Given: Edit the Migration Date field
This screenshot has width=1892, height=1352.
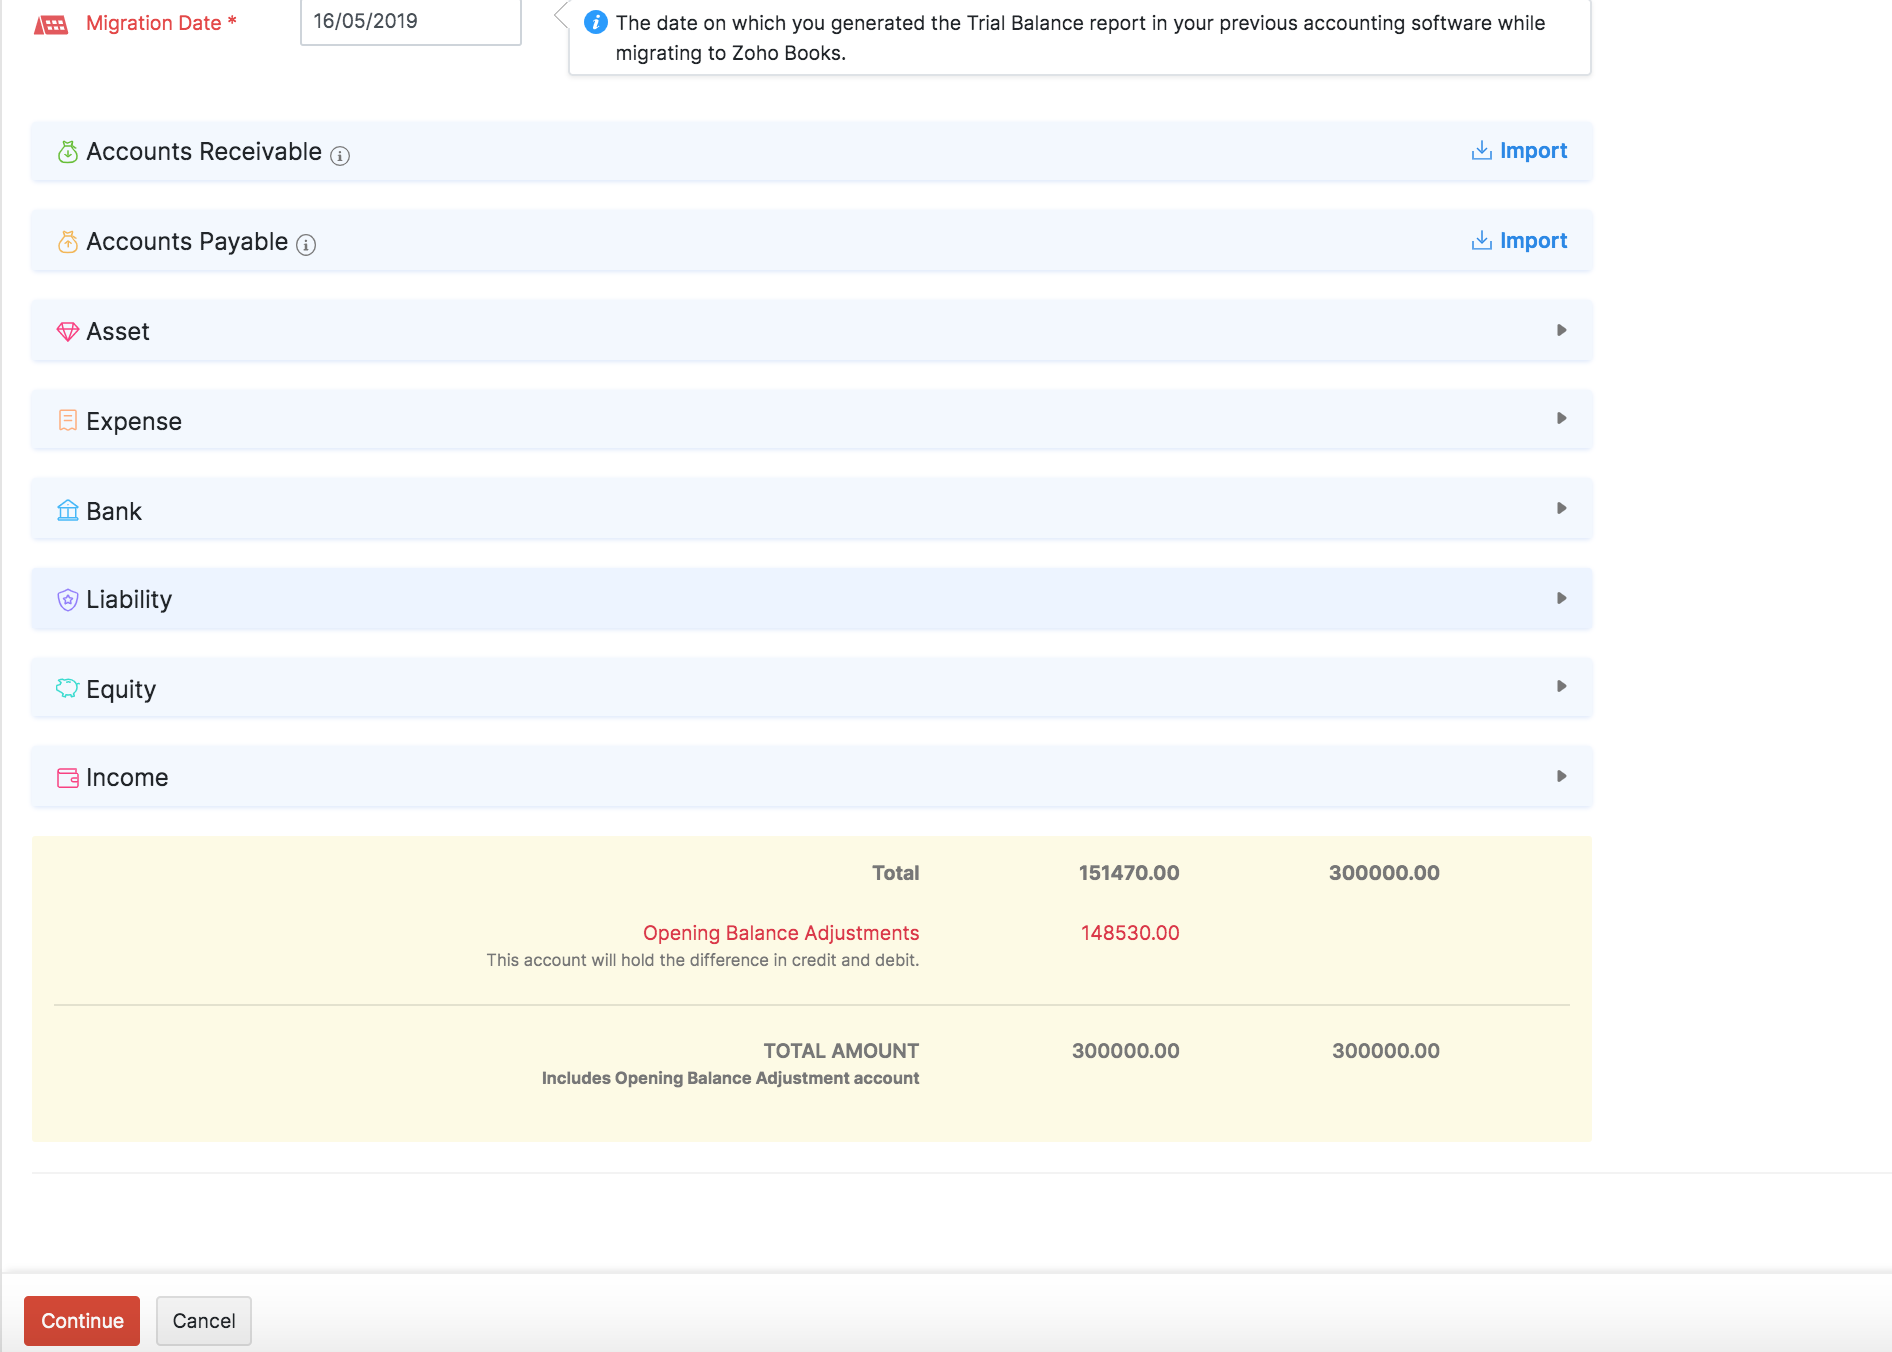Looking at the screenshot, I should (410, 22).
